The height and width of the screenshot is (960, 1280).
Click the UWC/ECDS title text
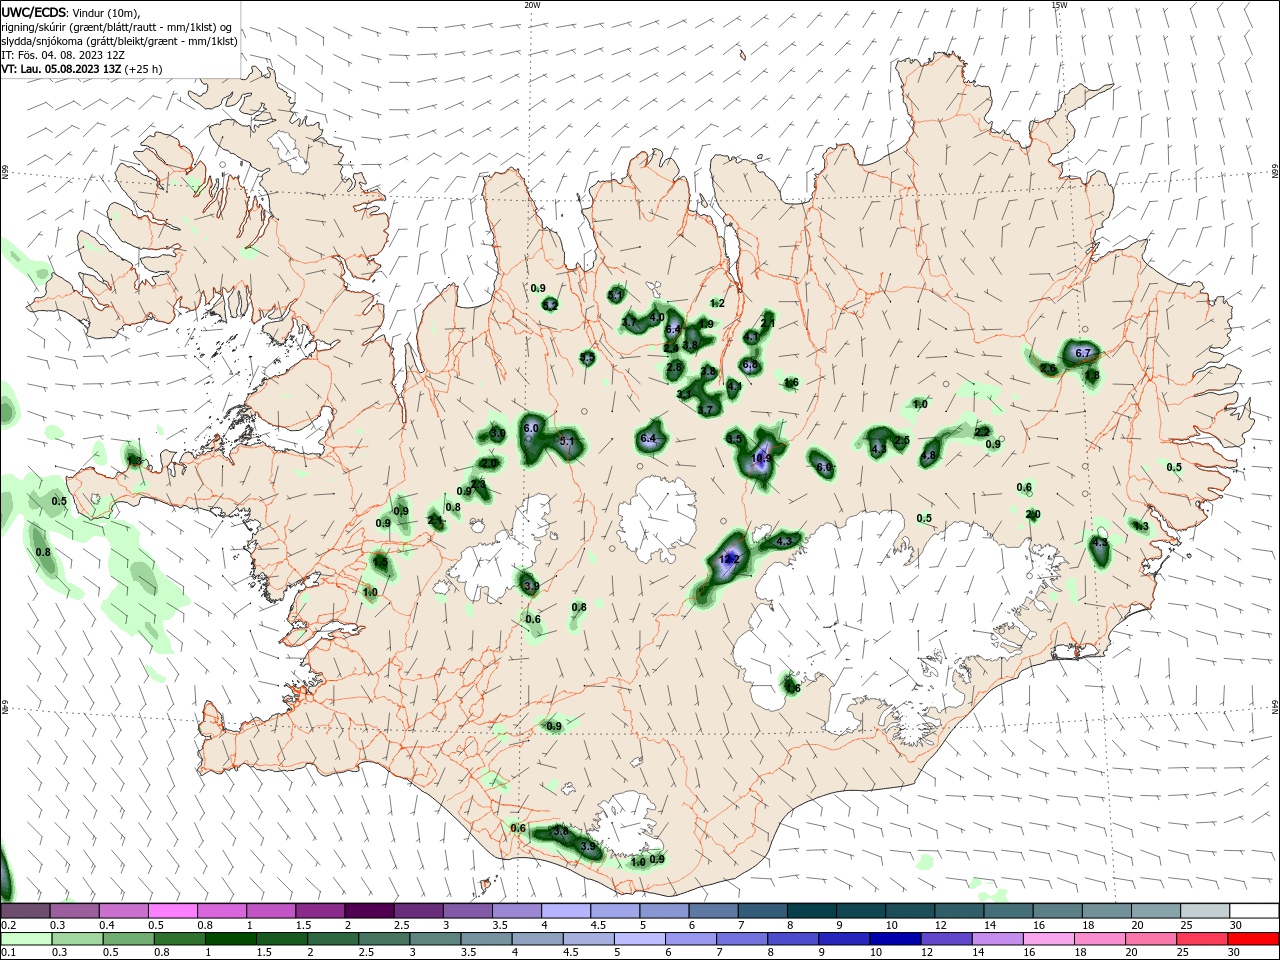tap(33, 12)
